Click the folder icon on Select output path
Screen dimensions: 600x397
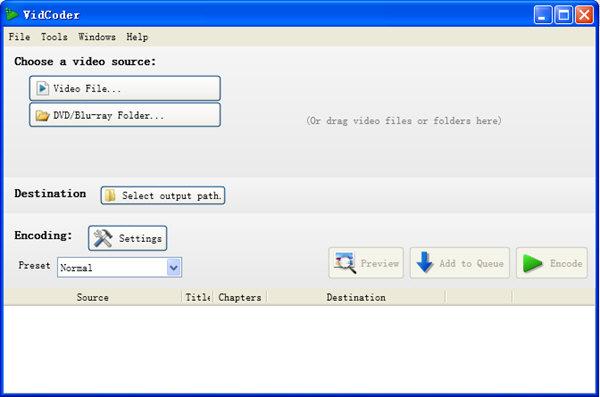point(110,195)
